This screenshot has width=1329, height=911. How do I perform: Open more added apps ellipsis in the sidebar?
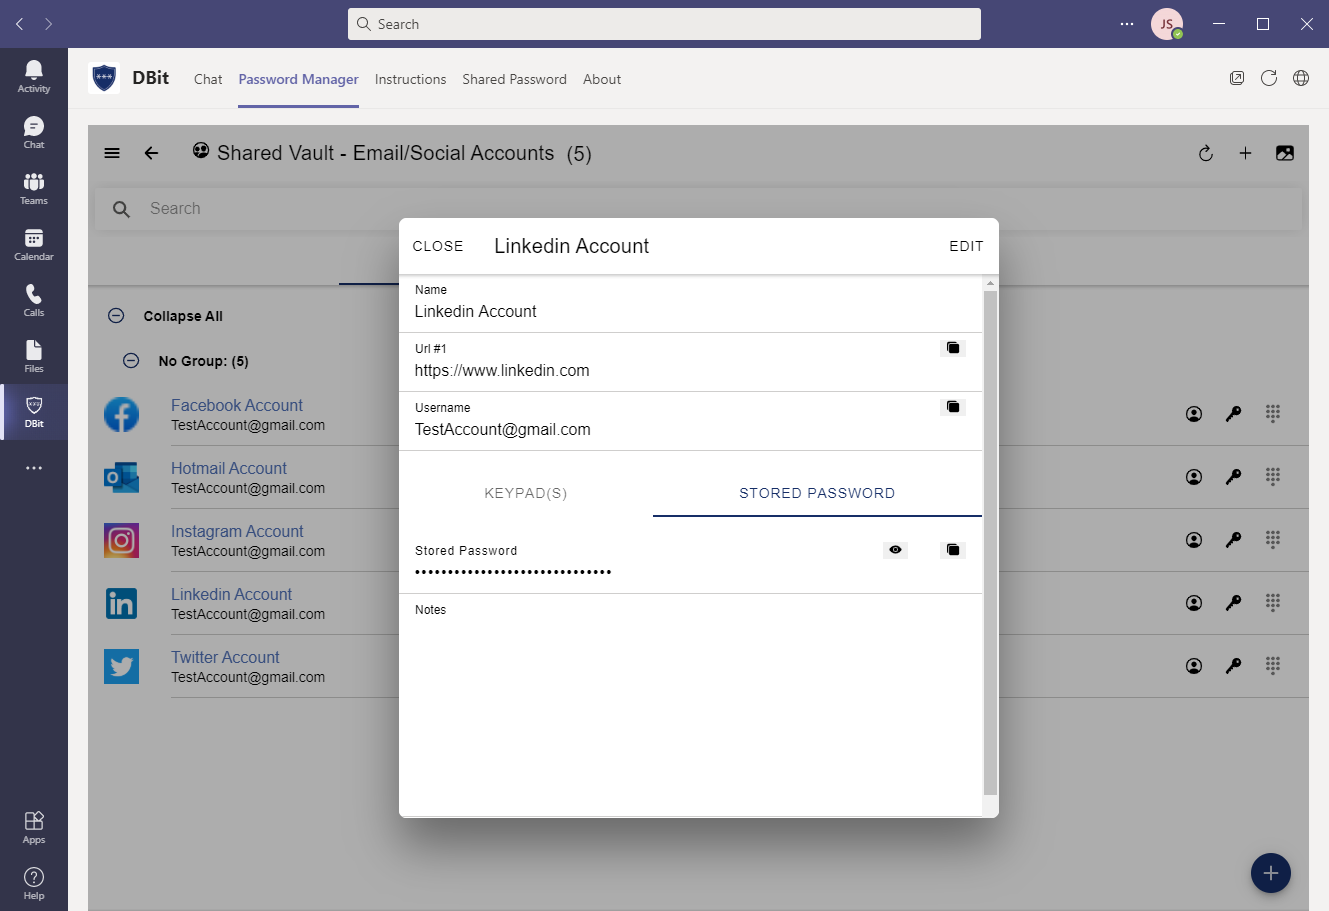34,468
